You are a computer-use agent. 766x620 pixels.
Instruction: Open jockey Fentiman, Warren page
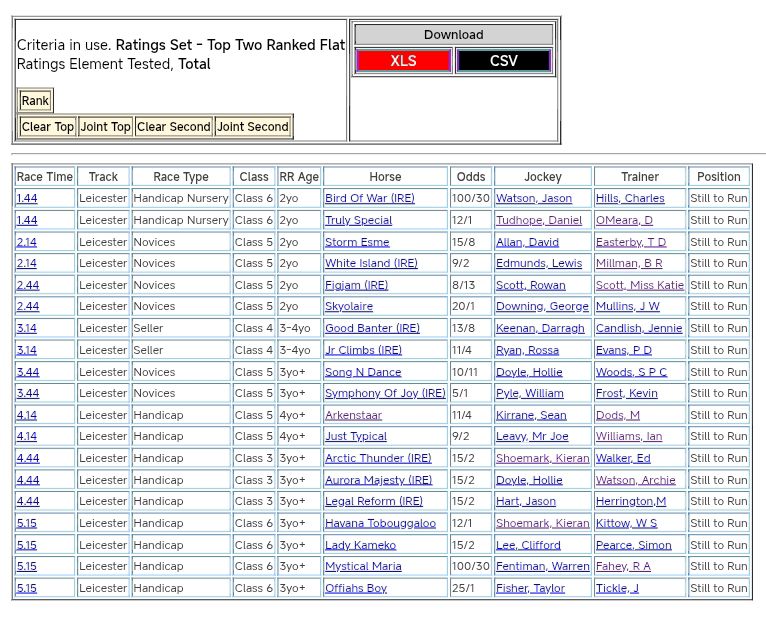pyautogui.click(x=543, y=567)
